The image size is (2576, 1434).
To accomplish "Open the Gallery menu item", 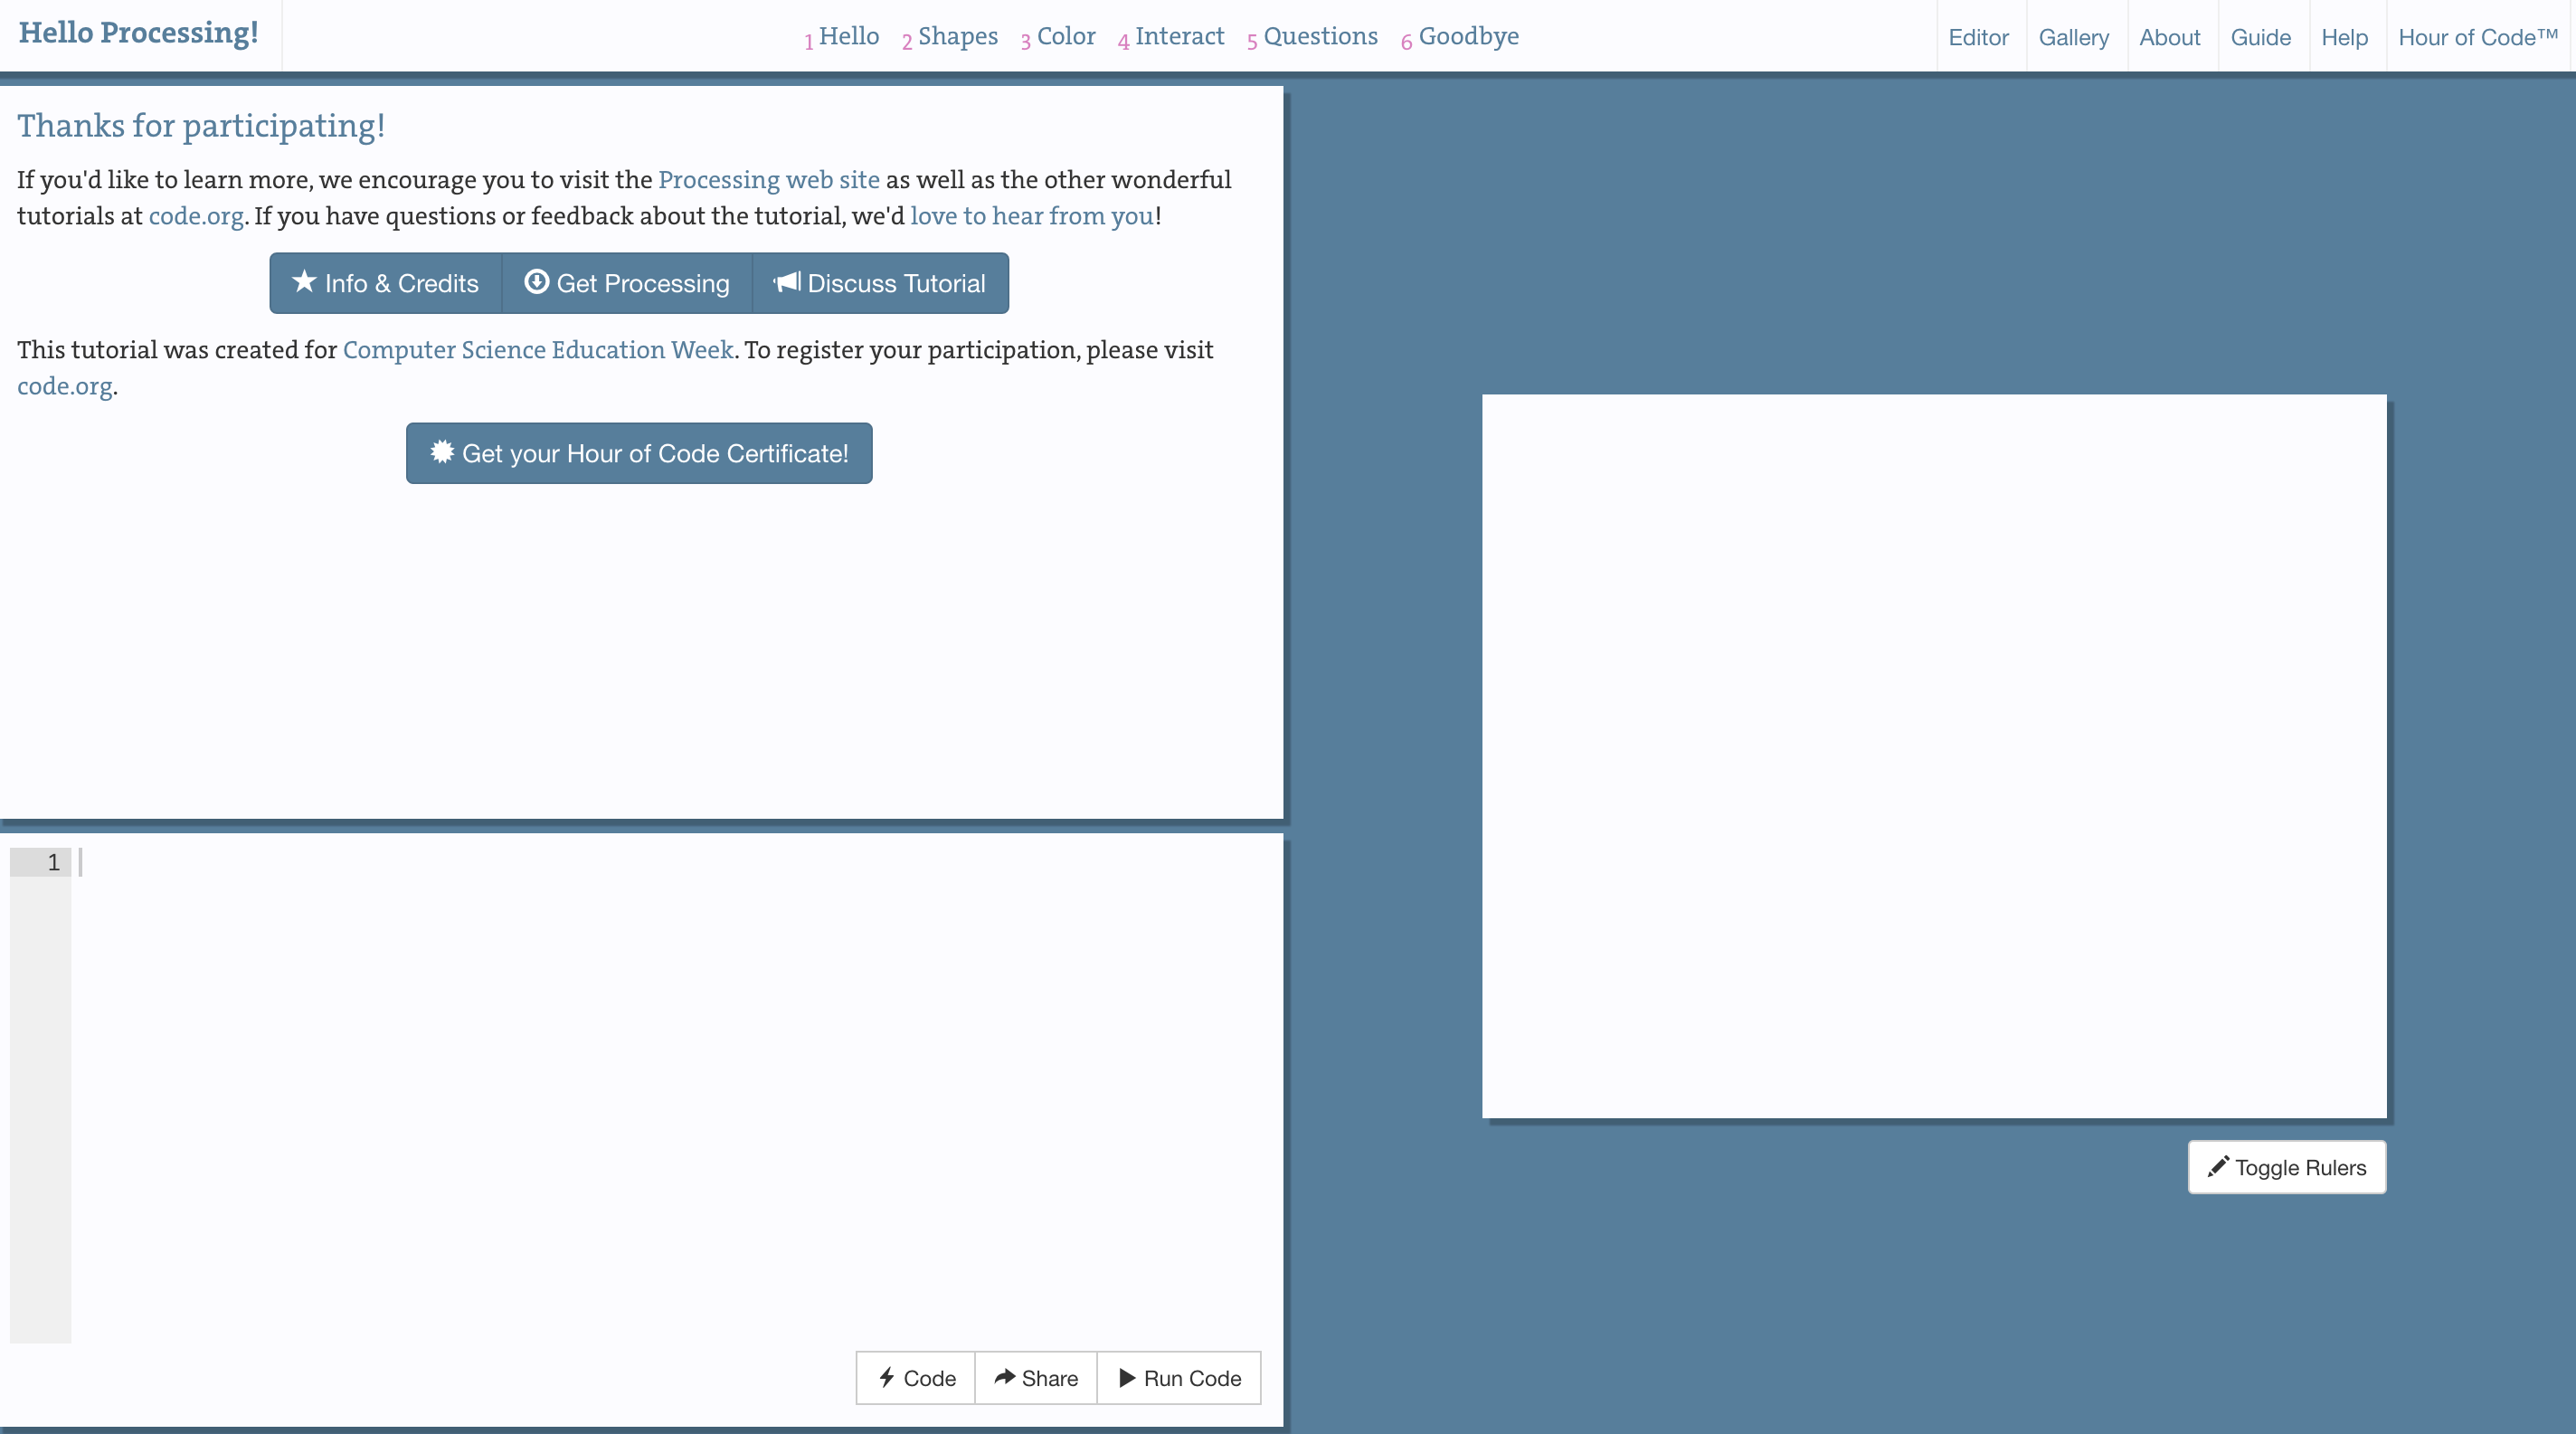I will tap(2073, 38).
